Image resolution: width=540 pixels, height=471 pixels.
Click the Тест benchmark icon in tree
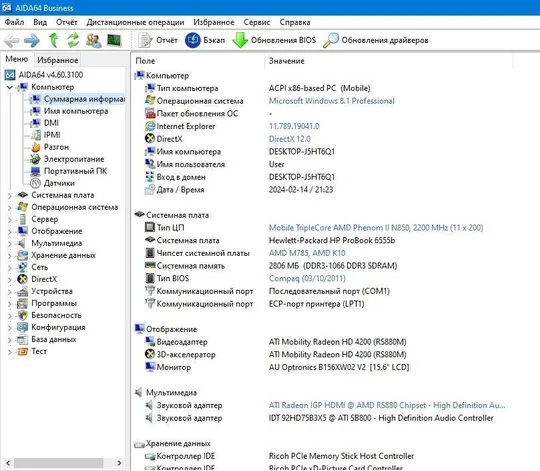(x=23, y=352)
